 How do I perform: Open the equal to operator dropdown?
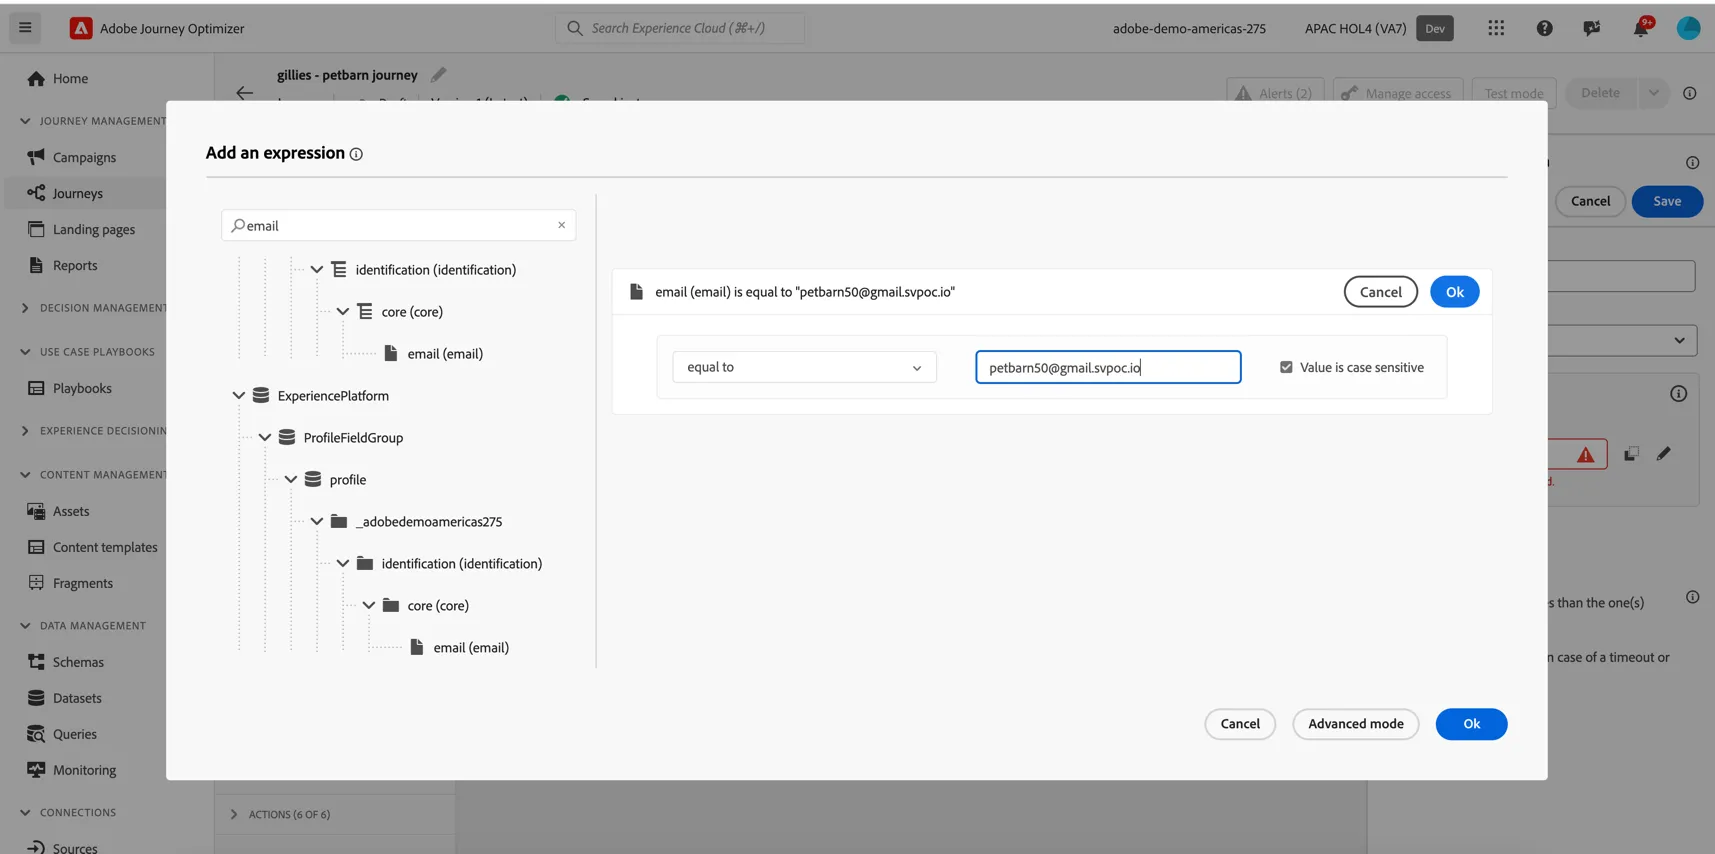tap(804, 367)
